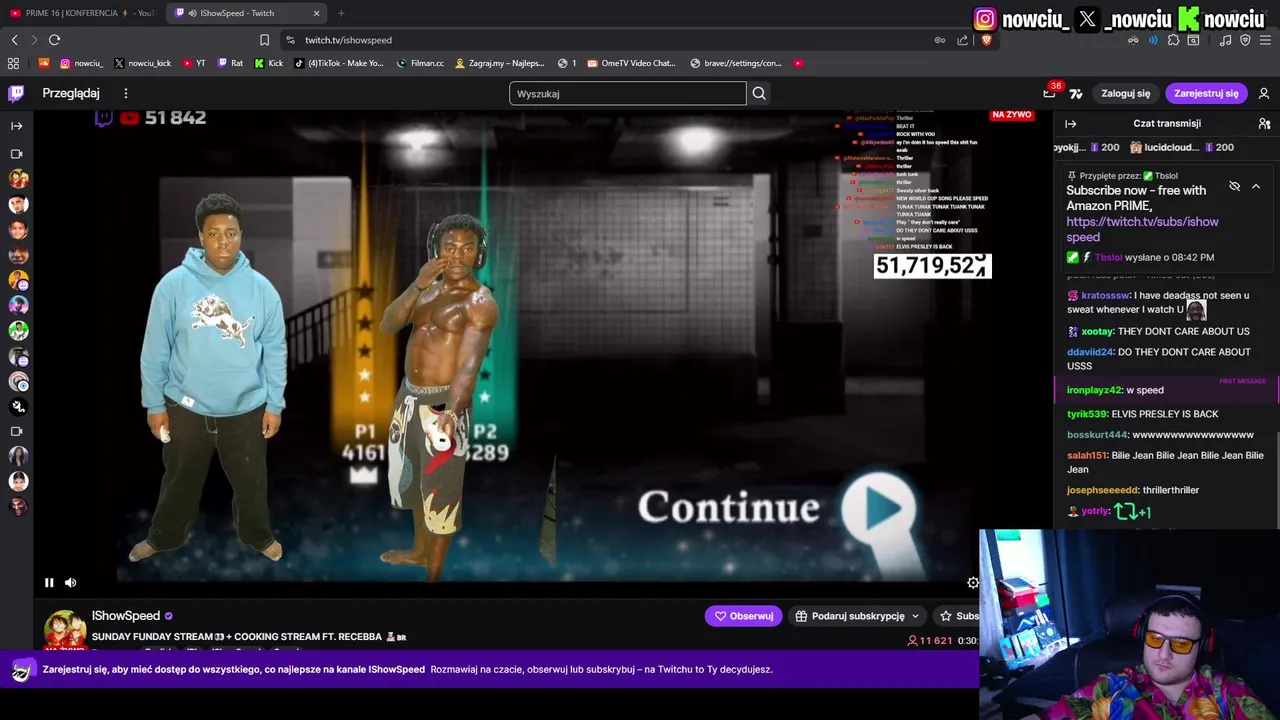Open the nowciu_ Instagram bookmark
Image resolution: width=1280 pixels, height=720 pixels.
pyautogui.click(x=82, y=63)
